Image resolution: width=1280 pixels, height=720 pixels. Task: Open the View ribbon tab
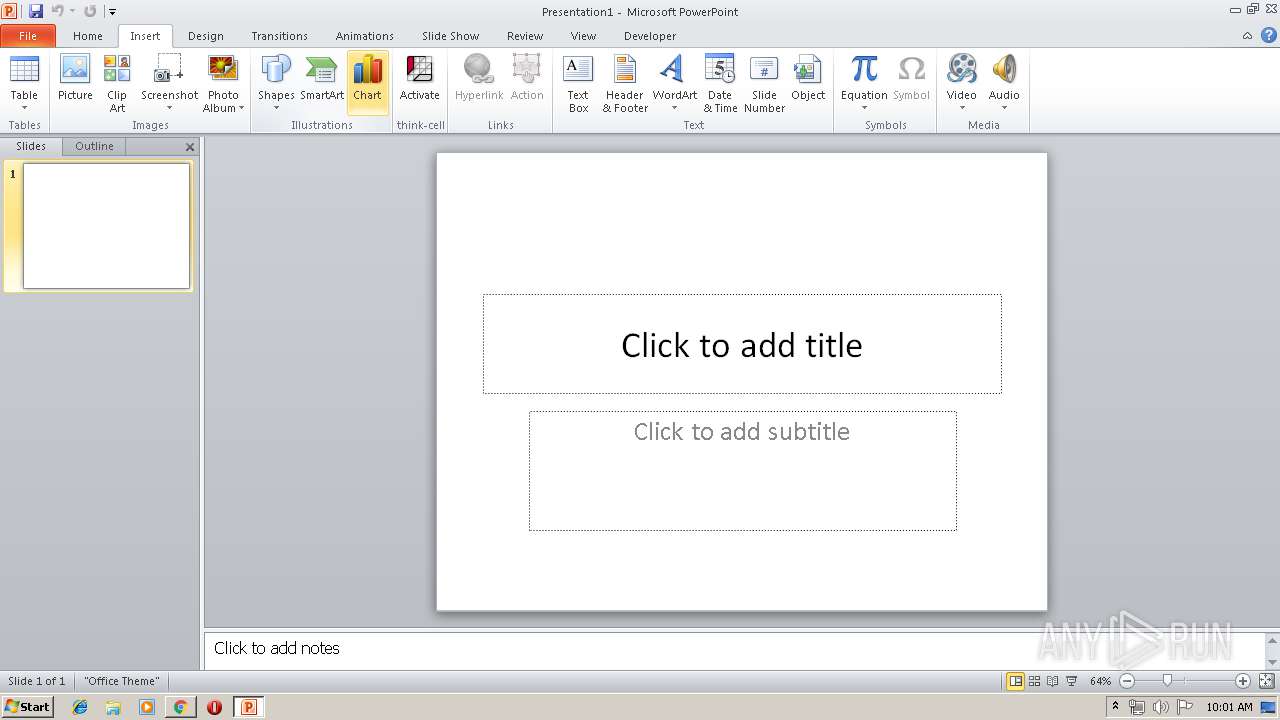(x=583, y=36)
